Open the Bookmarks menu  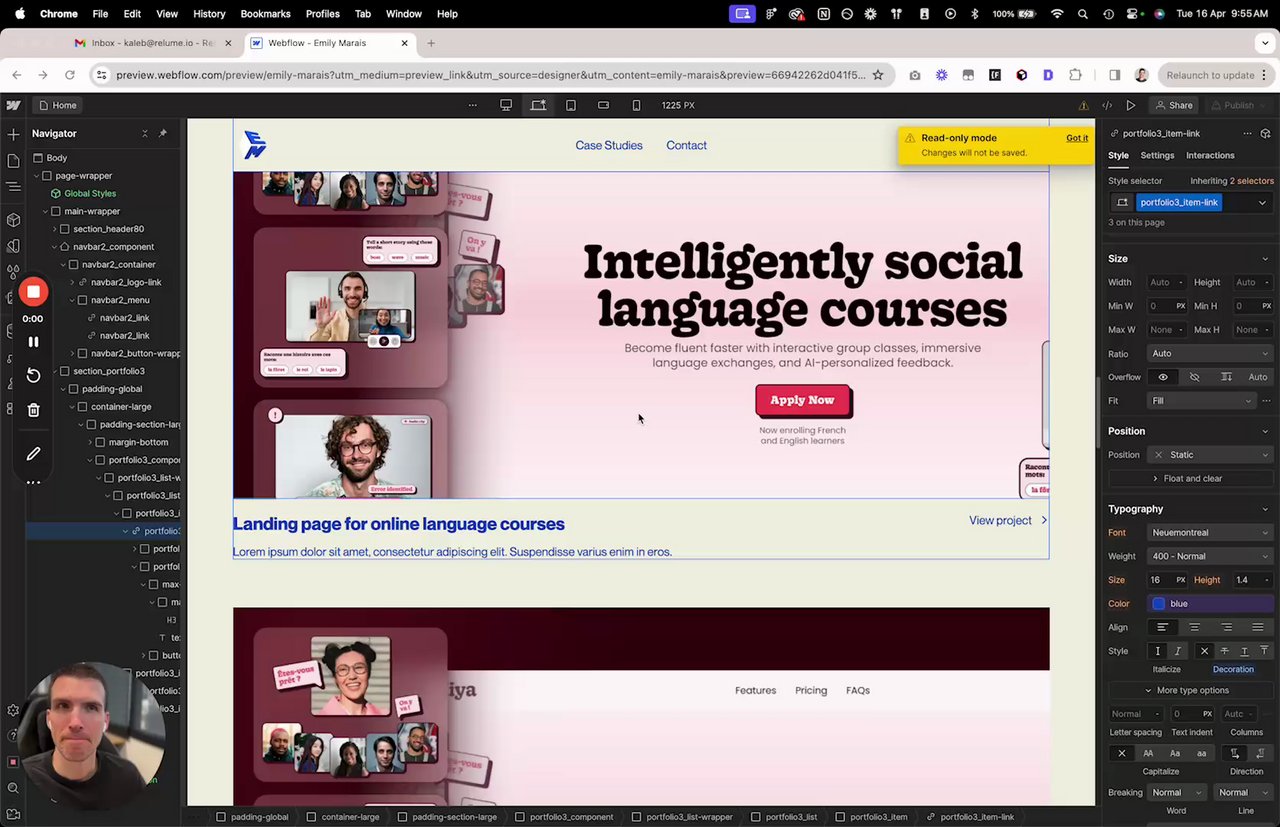[x=265, y=14]
